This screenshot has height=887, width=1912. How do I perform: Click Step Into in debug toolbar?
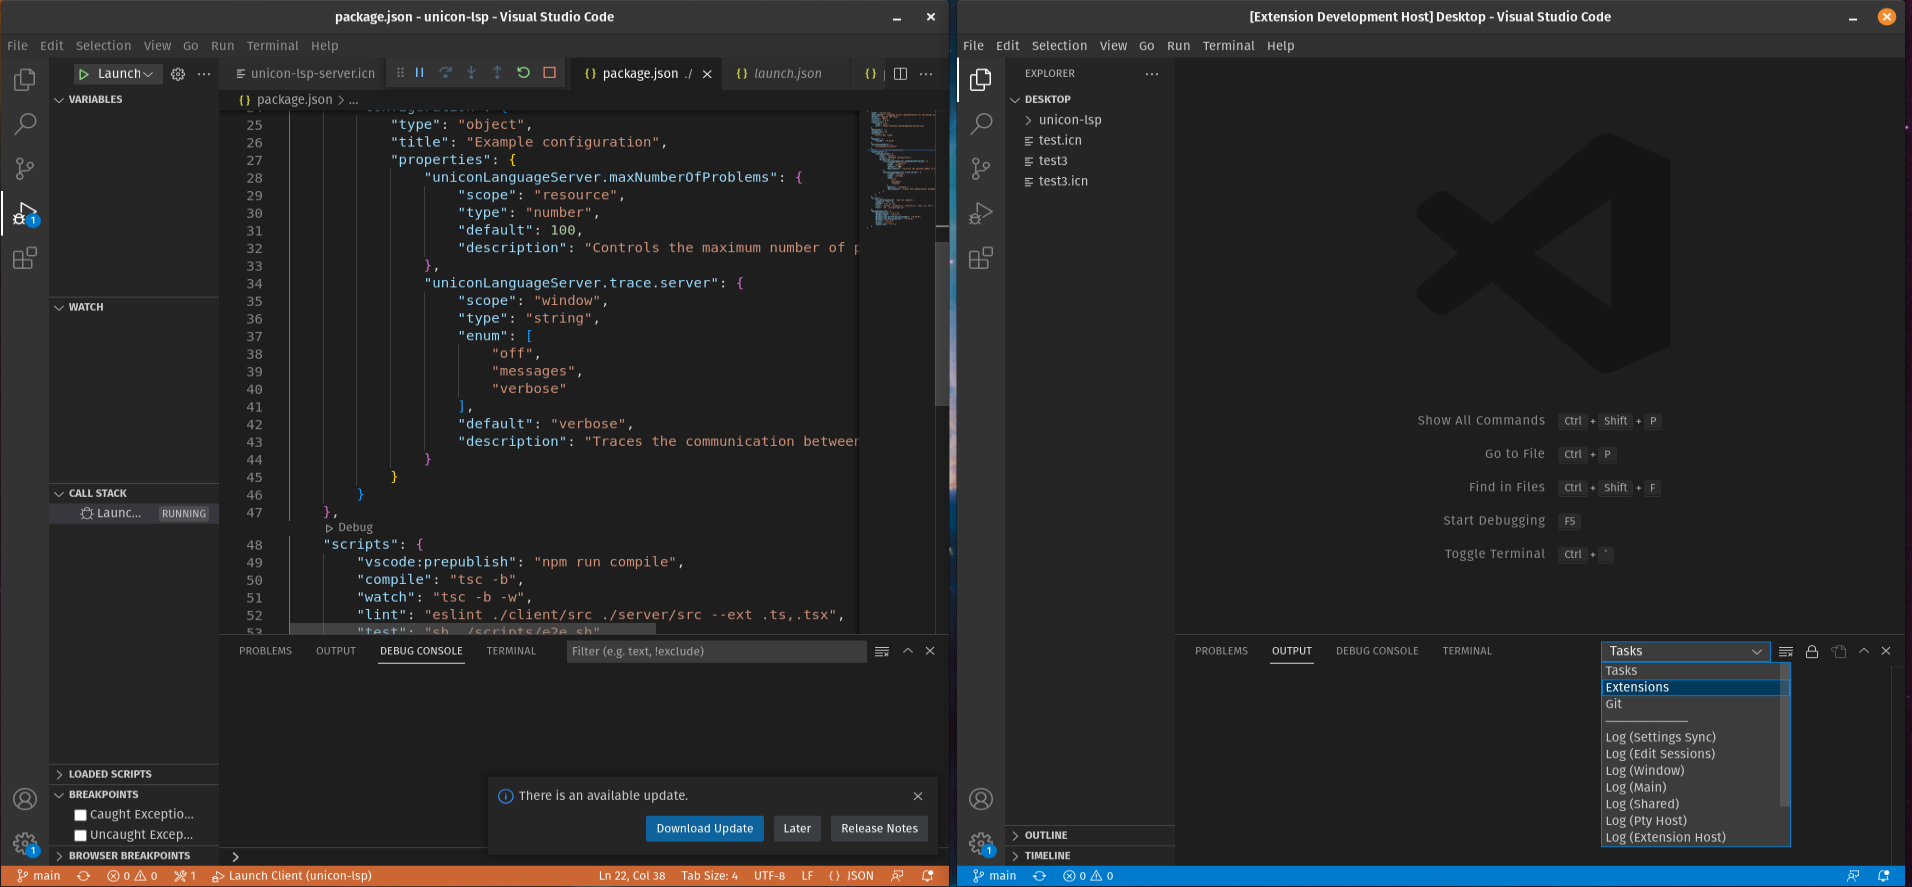(472, 73)
